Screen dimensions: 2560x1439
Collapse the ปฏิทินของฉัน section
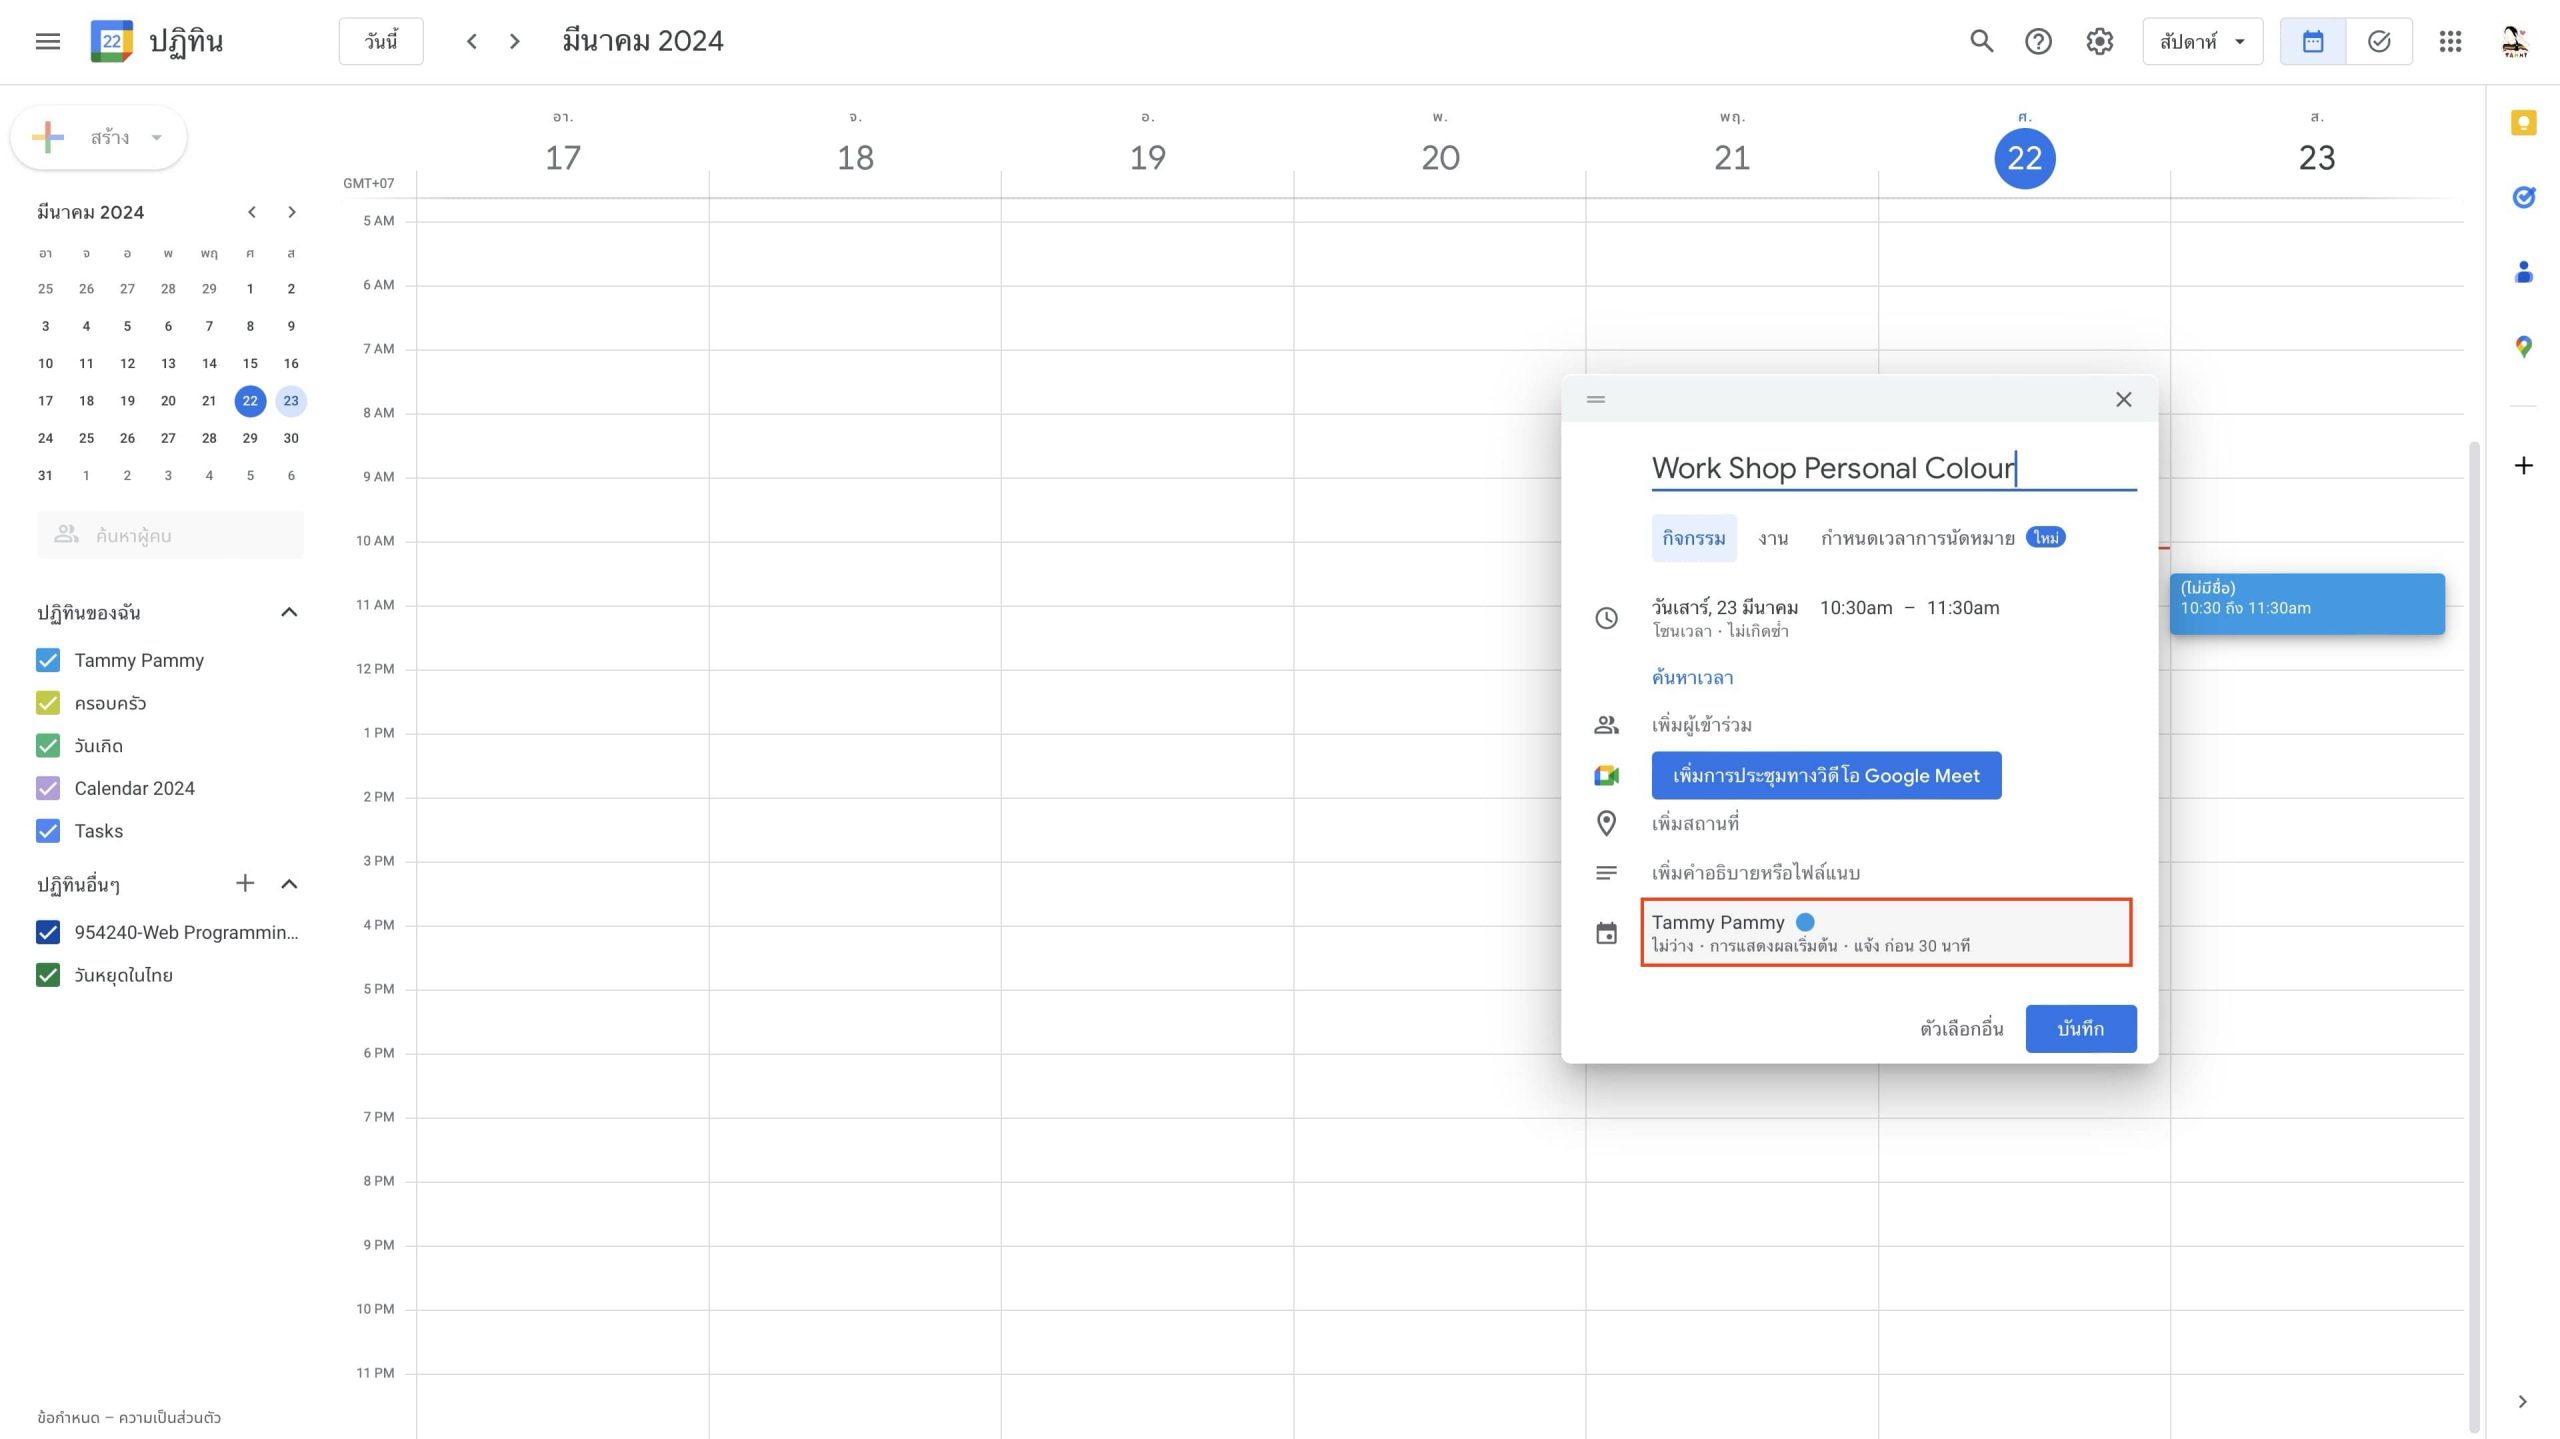click(289, 612)
